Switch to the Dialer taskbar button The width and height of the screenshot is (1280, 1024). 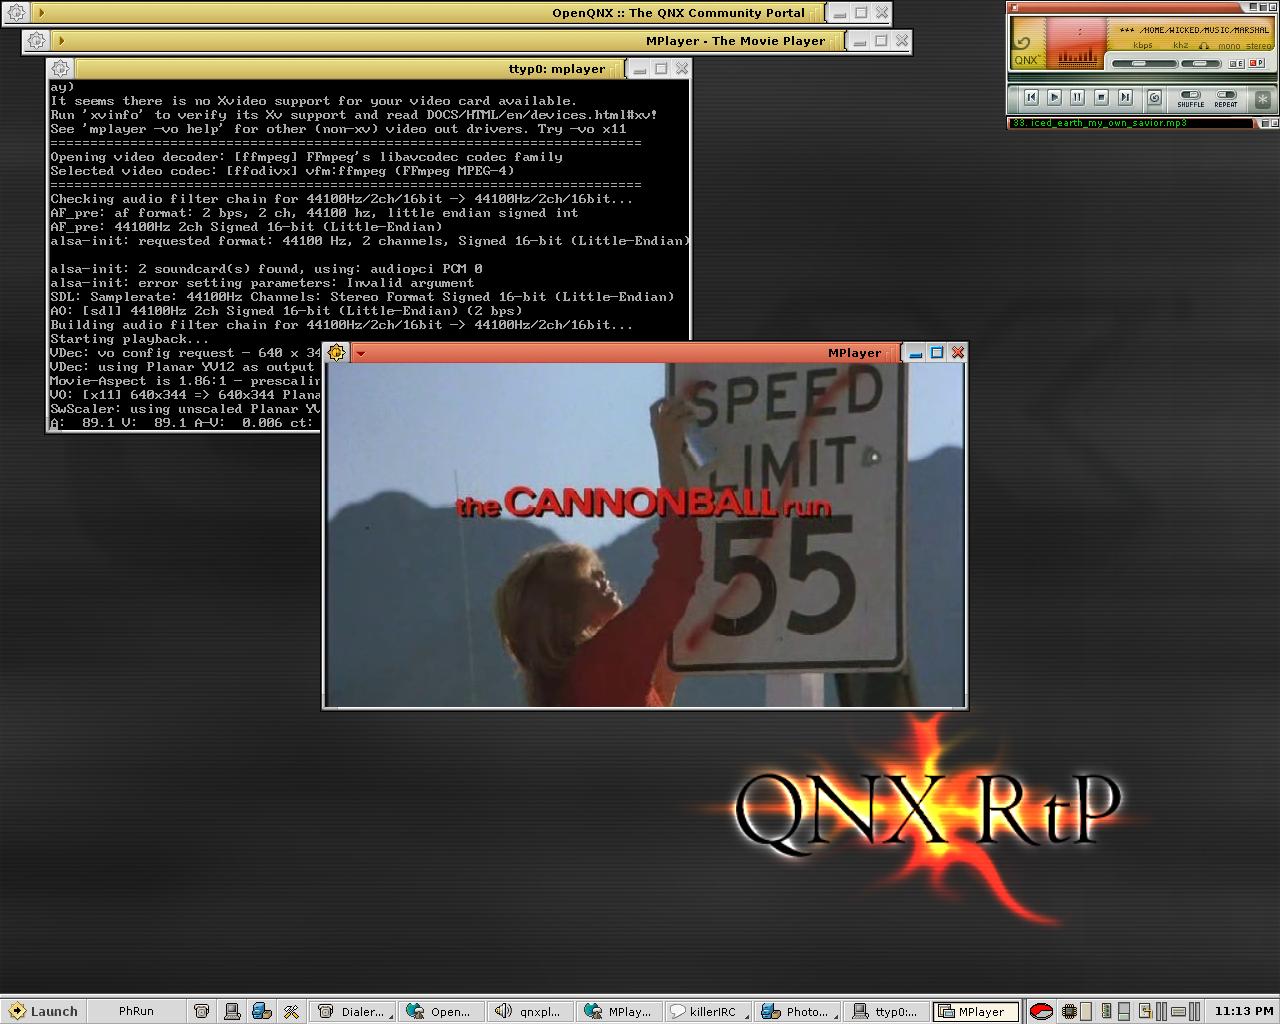(352, 1011)
